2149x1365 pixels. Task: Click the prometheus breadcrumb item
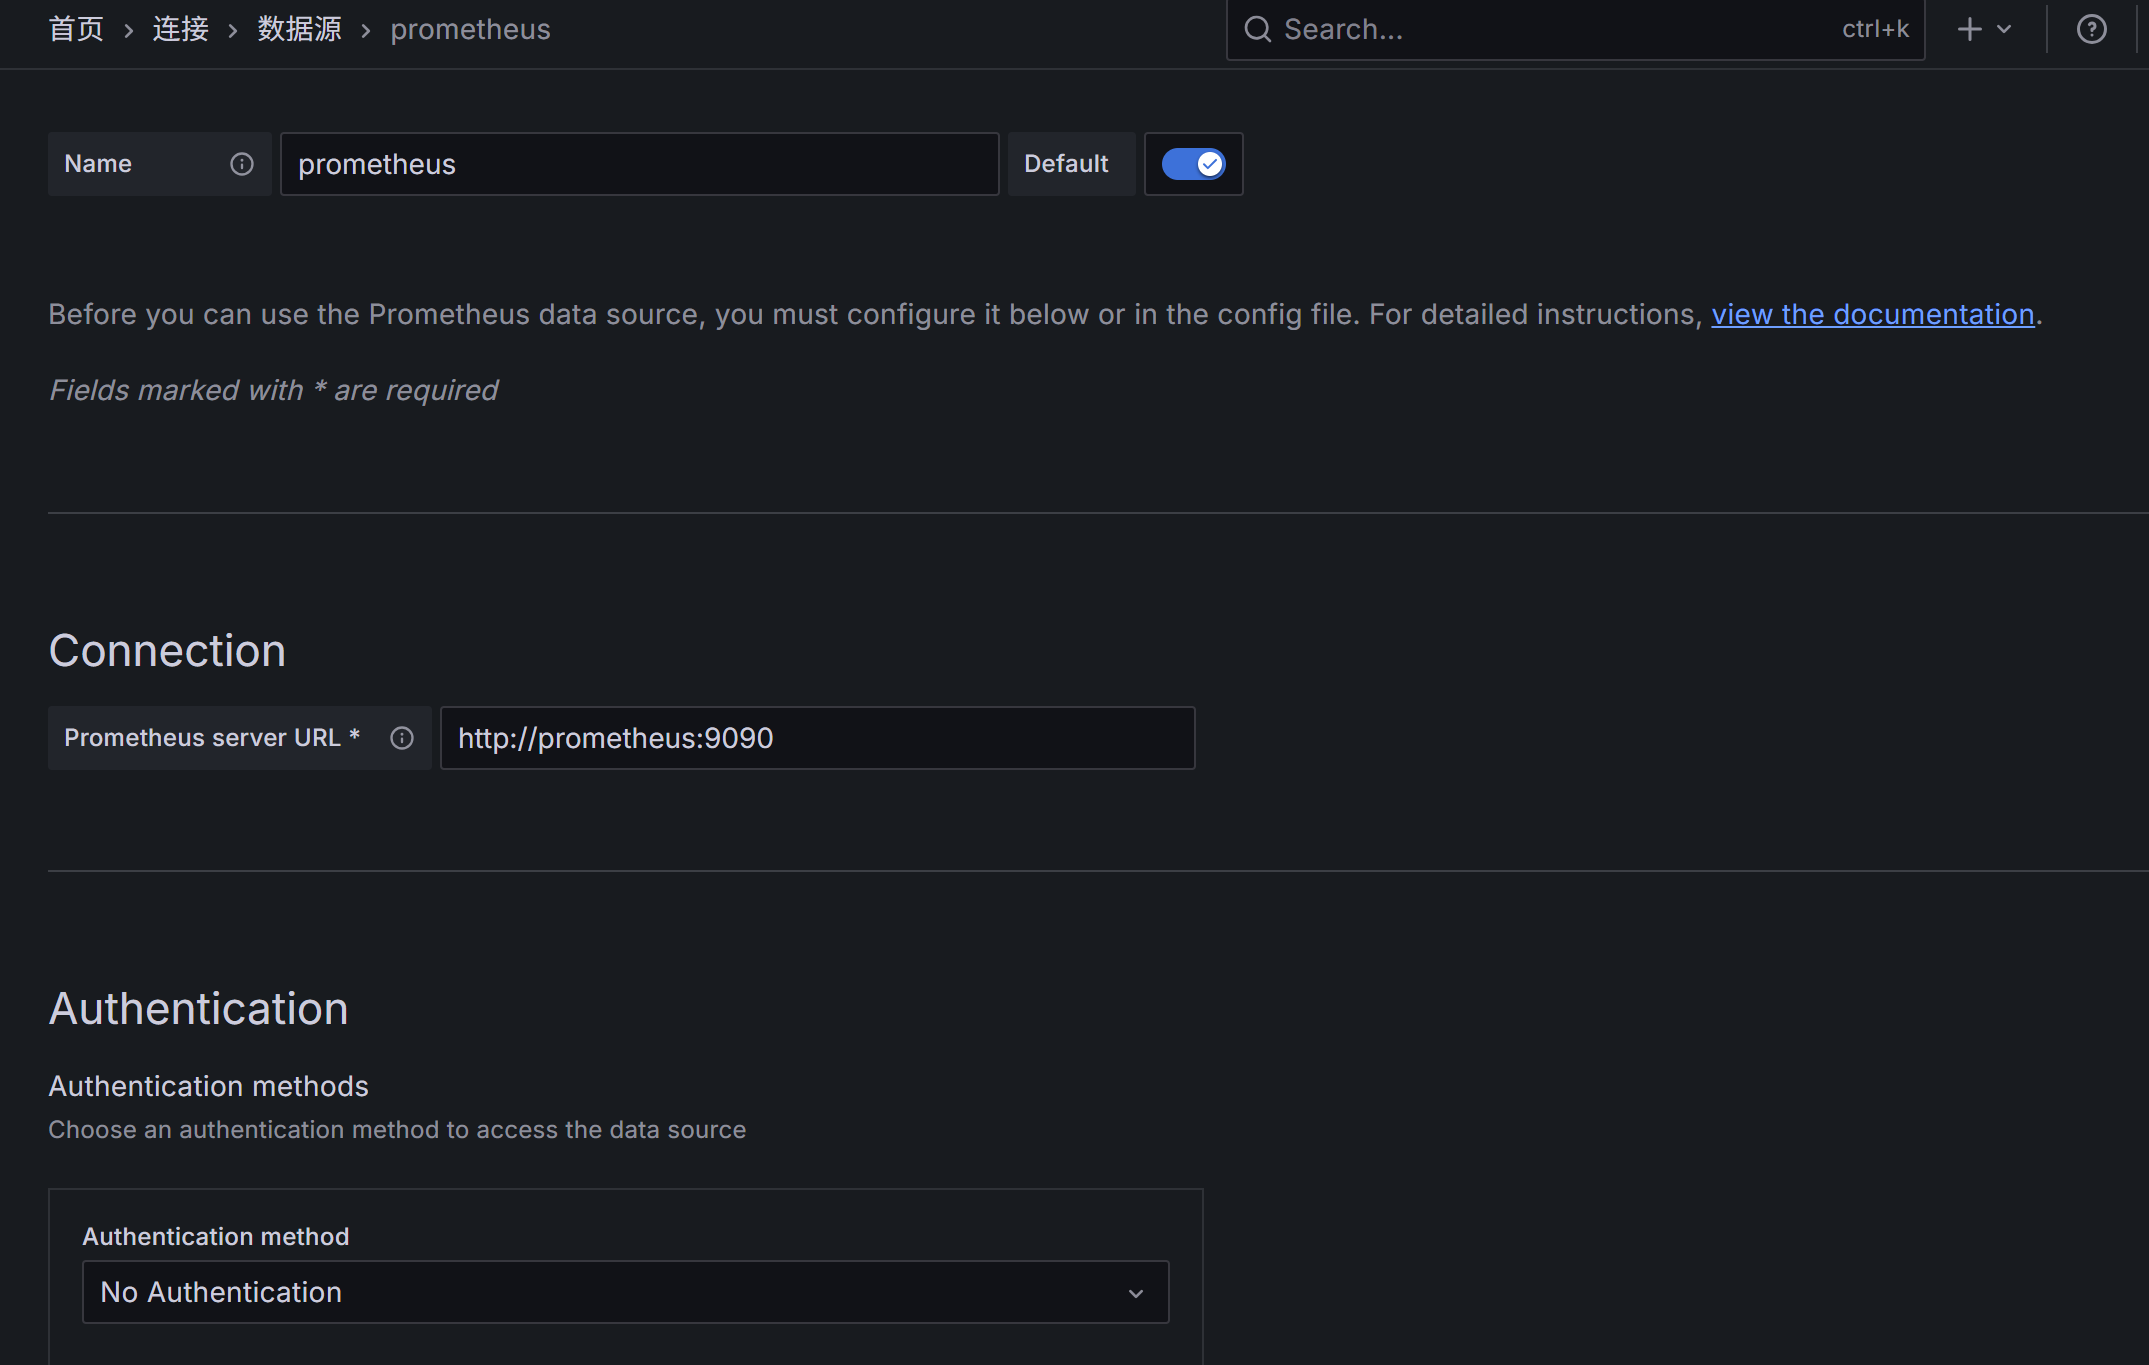(470, 29)
